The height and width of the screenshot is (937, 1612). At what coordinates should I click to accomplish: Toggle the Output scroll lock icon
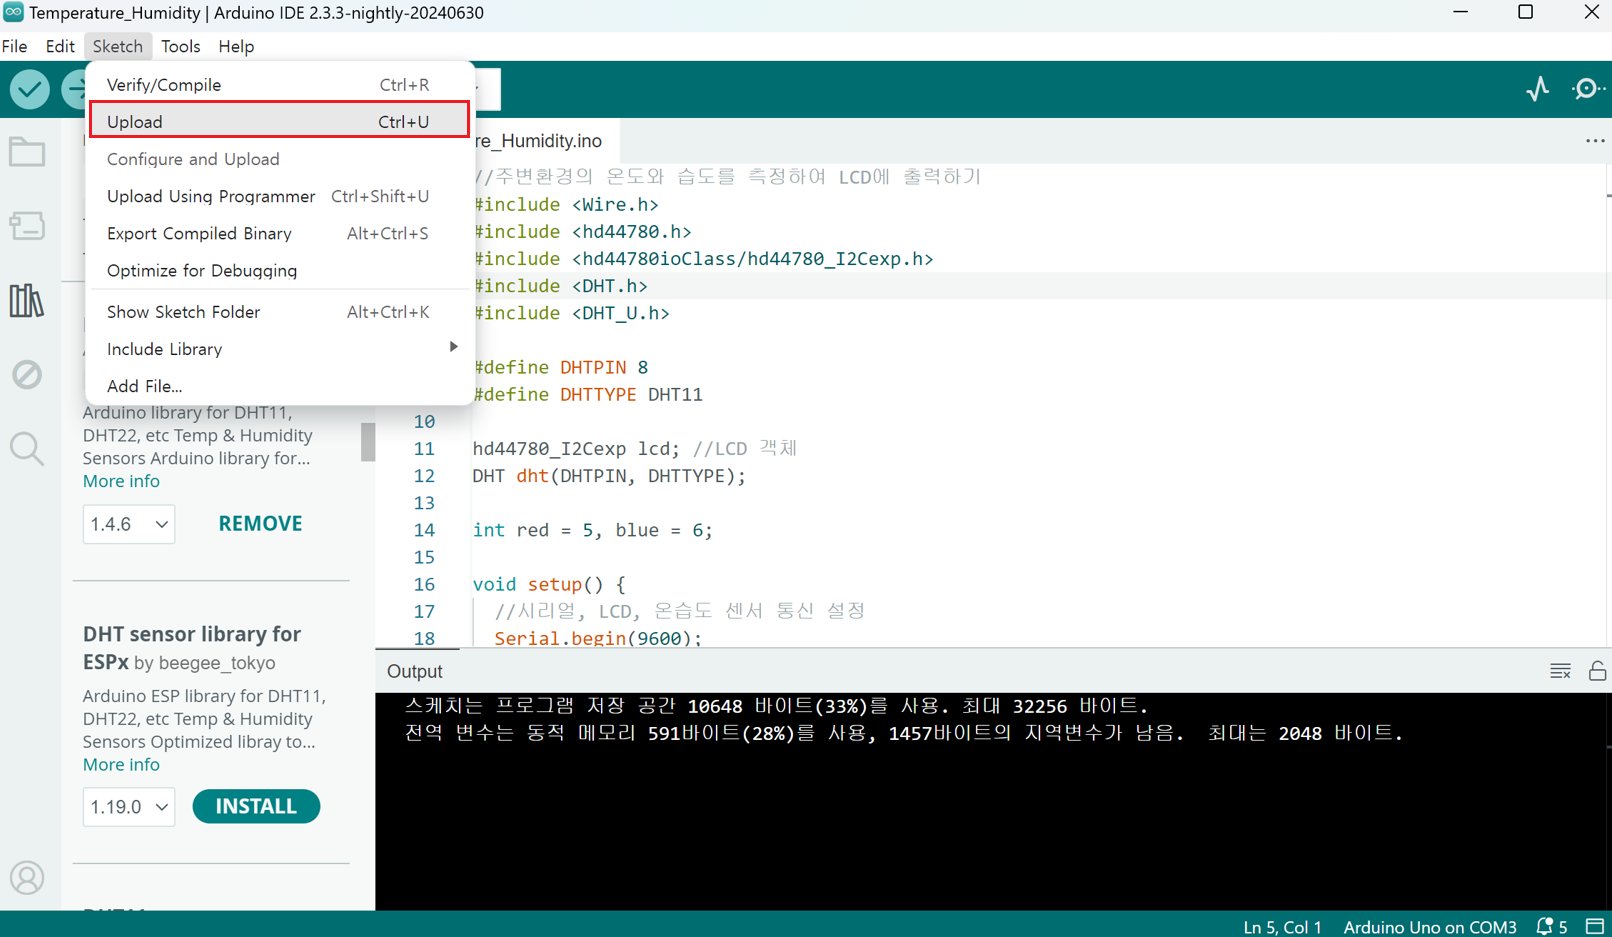tap(1597, 671)
